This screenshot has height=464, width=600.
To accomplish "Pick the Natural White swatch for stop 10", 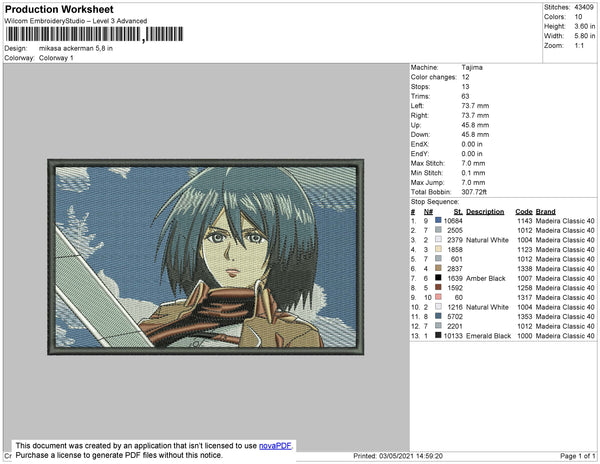I will pyautogui.click(x=438, y=306).
